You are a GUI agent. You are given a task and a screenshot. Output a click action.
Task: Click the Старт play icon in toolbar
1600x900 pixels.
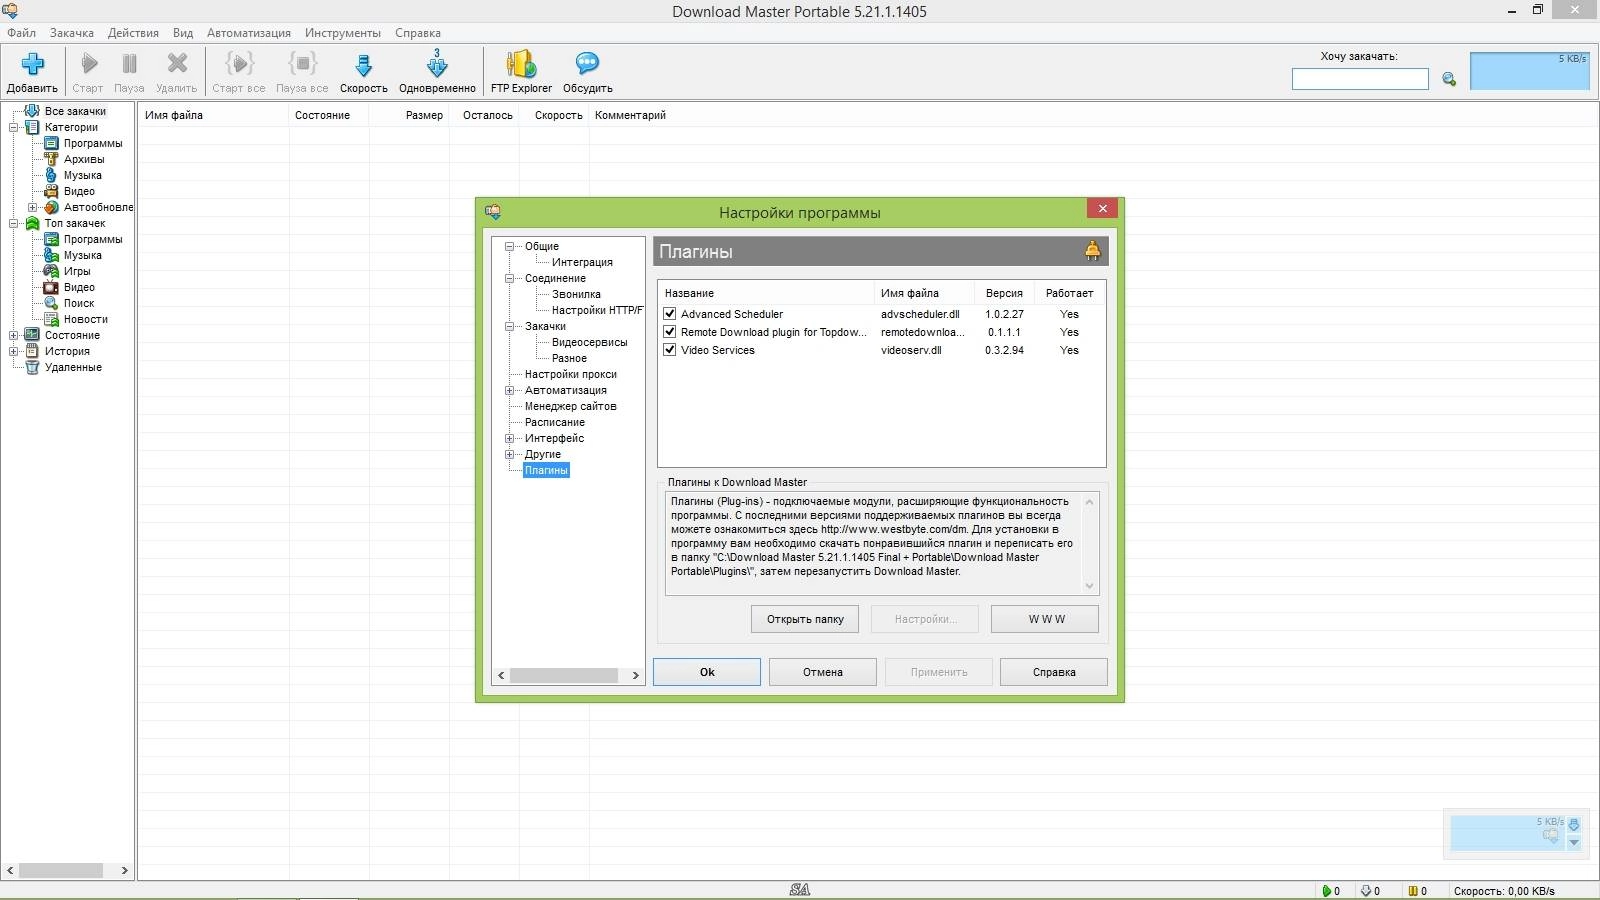pos(89,64)
